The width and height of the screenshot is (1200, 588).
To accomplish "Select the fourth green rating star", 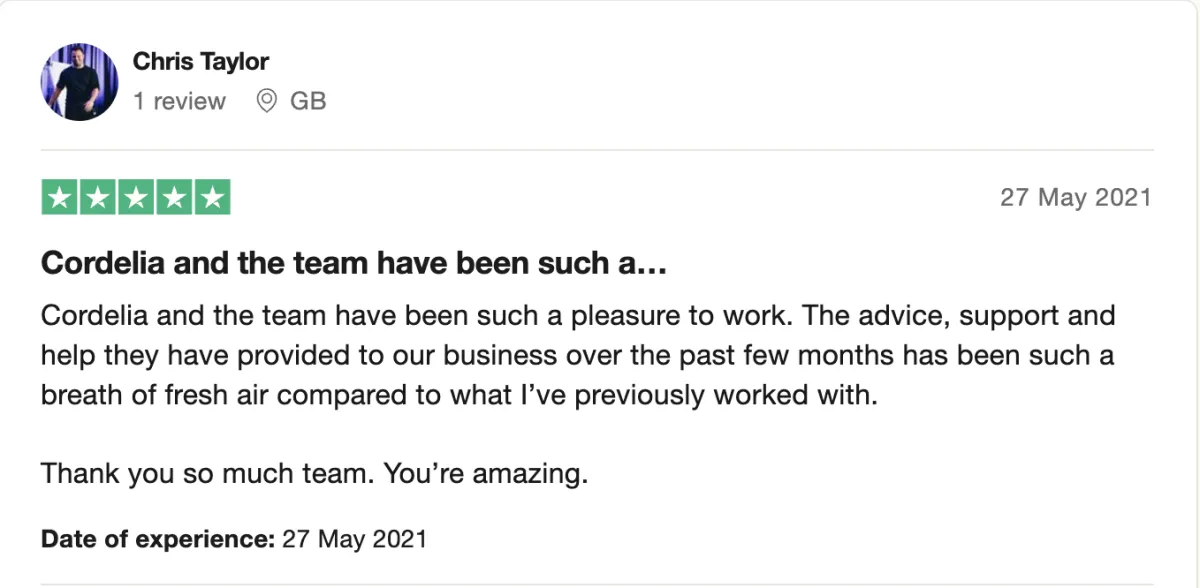I will (174, 197).
